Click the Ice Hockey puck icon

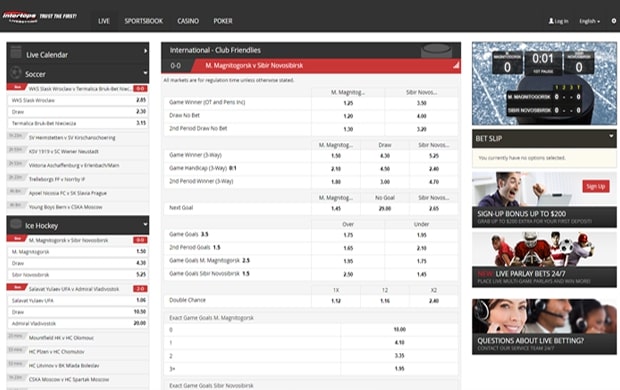tap(16, 224)
